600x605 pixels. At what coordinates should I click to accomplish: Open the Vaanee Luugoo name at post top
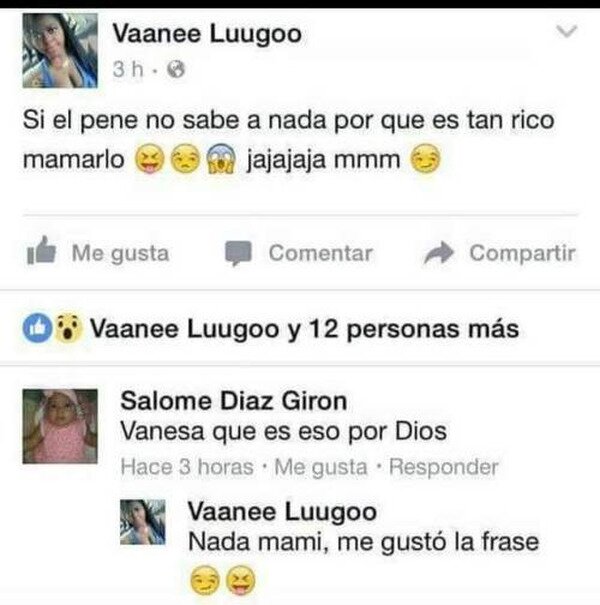(x=206, y=34)
